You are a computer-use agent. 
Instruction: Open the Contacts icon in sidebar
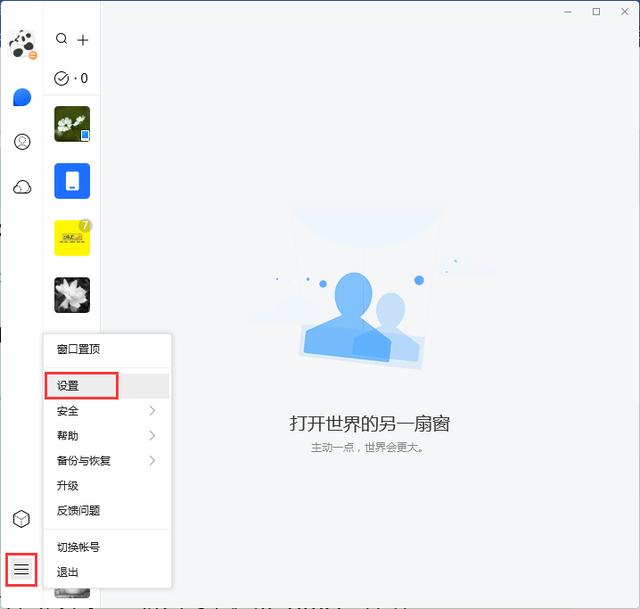coord(22,142)
